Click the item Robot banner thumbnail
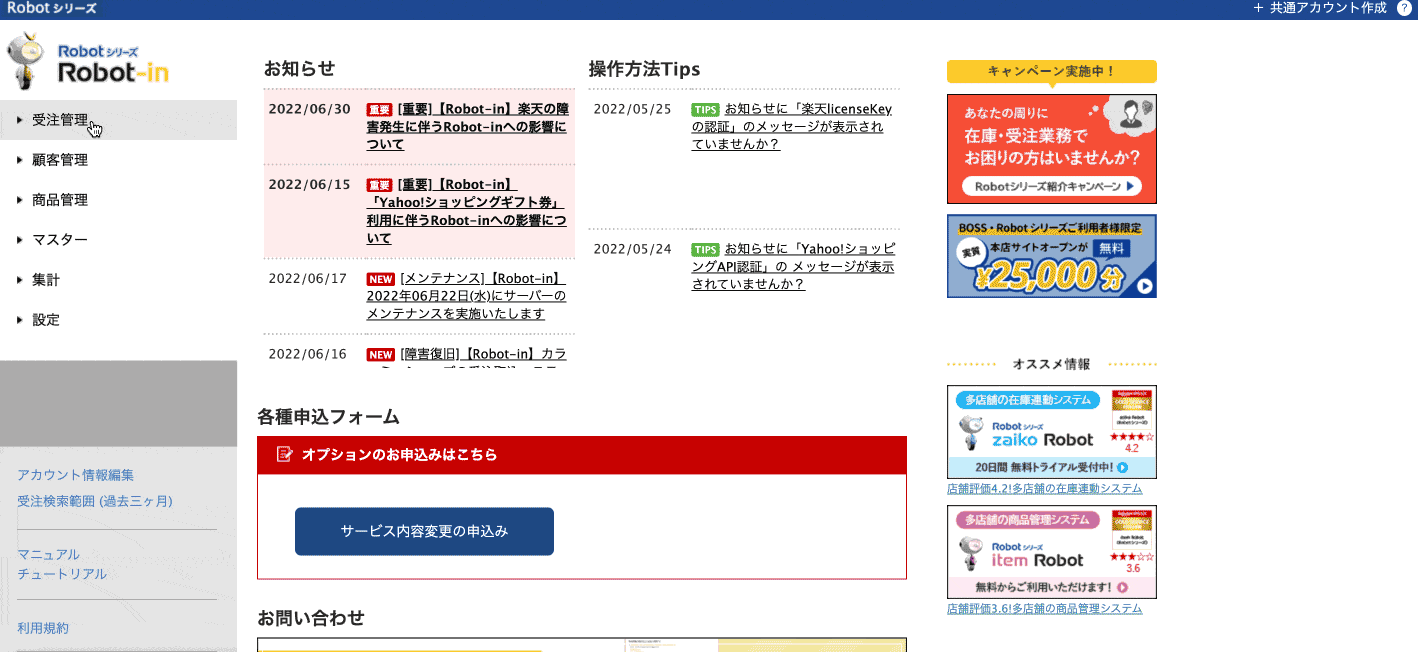Screen dimensions: 1418x652 [x=1051, y=551]
